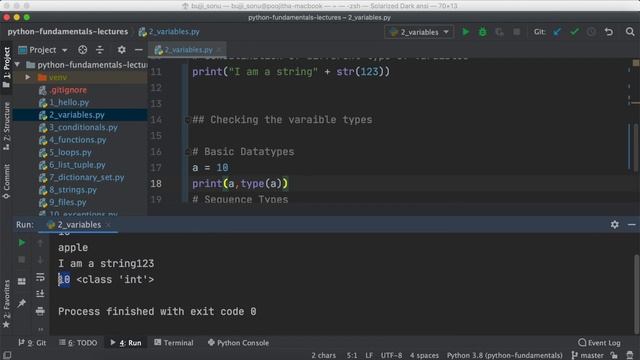Expand the venv folder
640x360 pixels.
tap(28, 77)
